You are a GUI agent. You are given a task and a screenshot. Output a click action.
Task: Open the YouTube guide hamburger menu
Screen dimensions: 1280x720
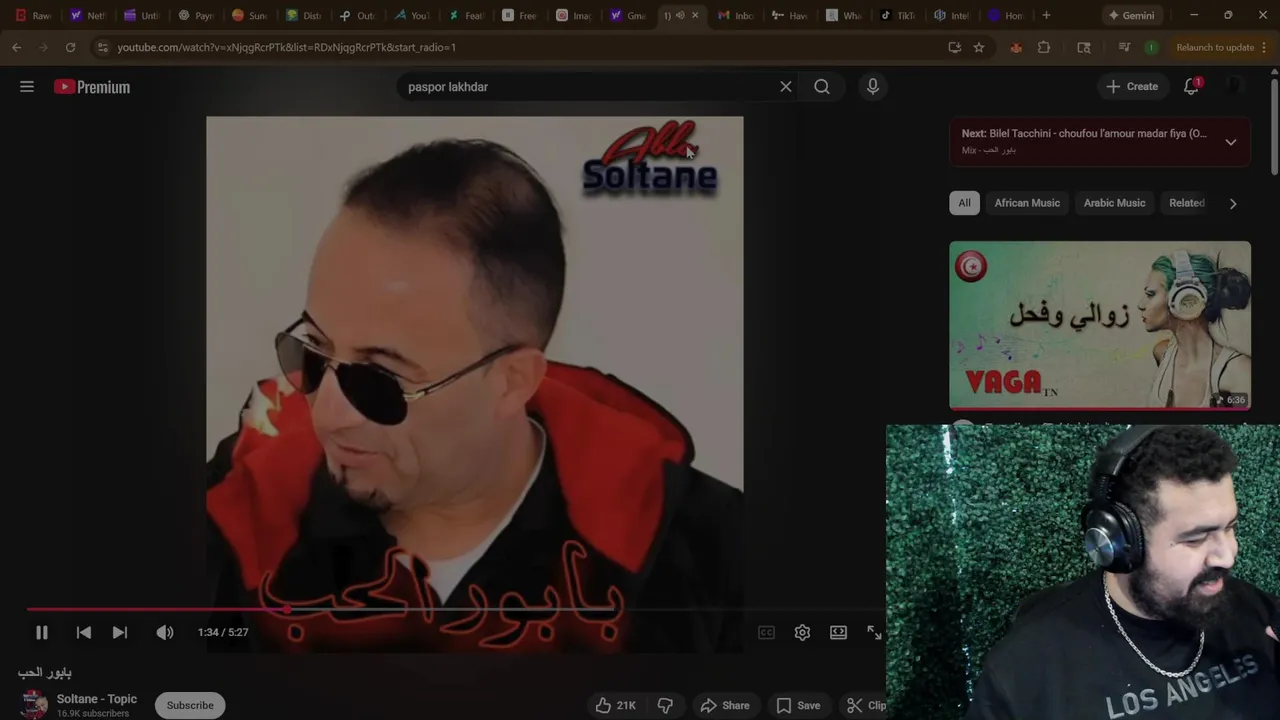(27, 87)
